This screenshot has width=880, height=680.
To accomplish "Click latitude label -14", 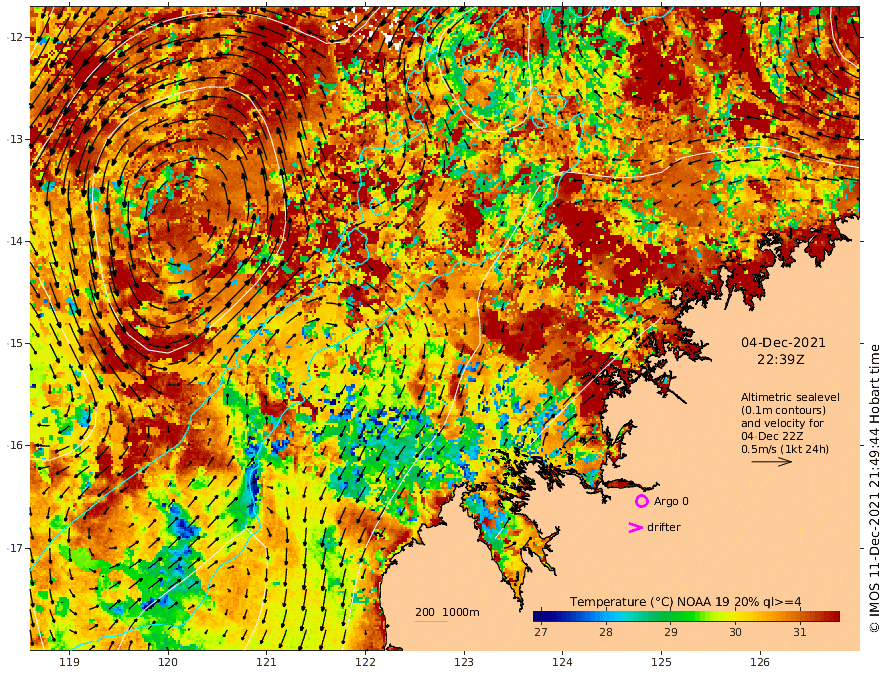I will [15, 241].
